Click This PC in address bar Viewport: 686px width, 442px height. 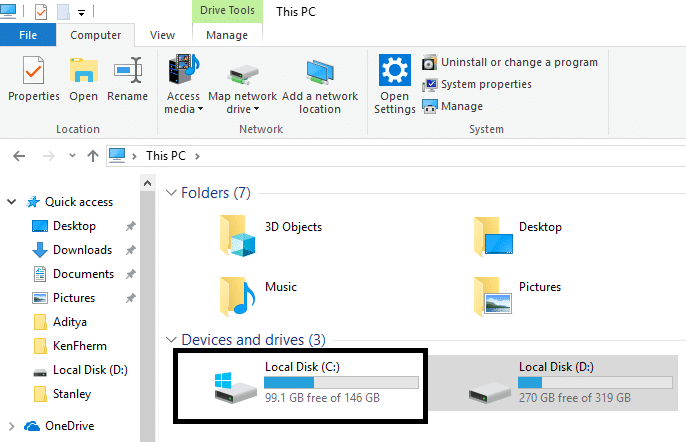pyautogui.click(x=166, y=156)
